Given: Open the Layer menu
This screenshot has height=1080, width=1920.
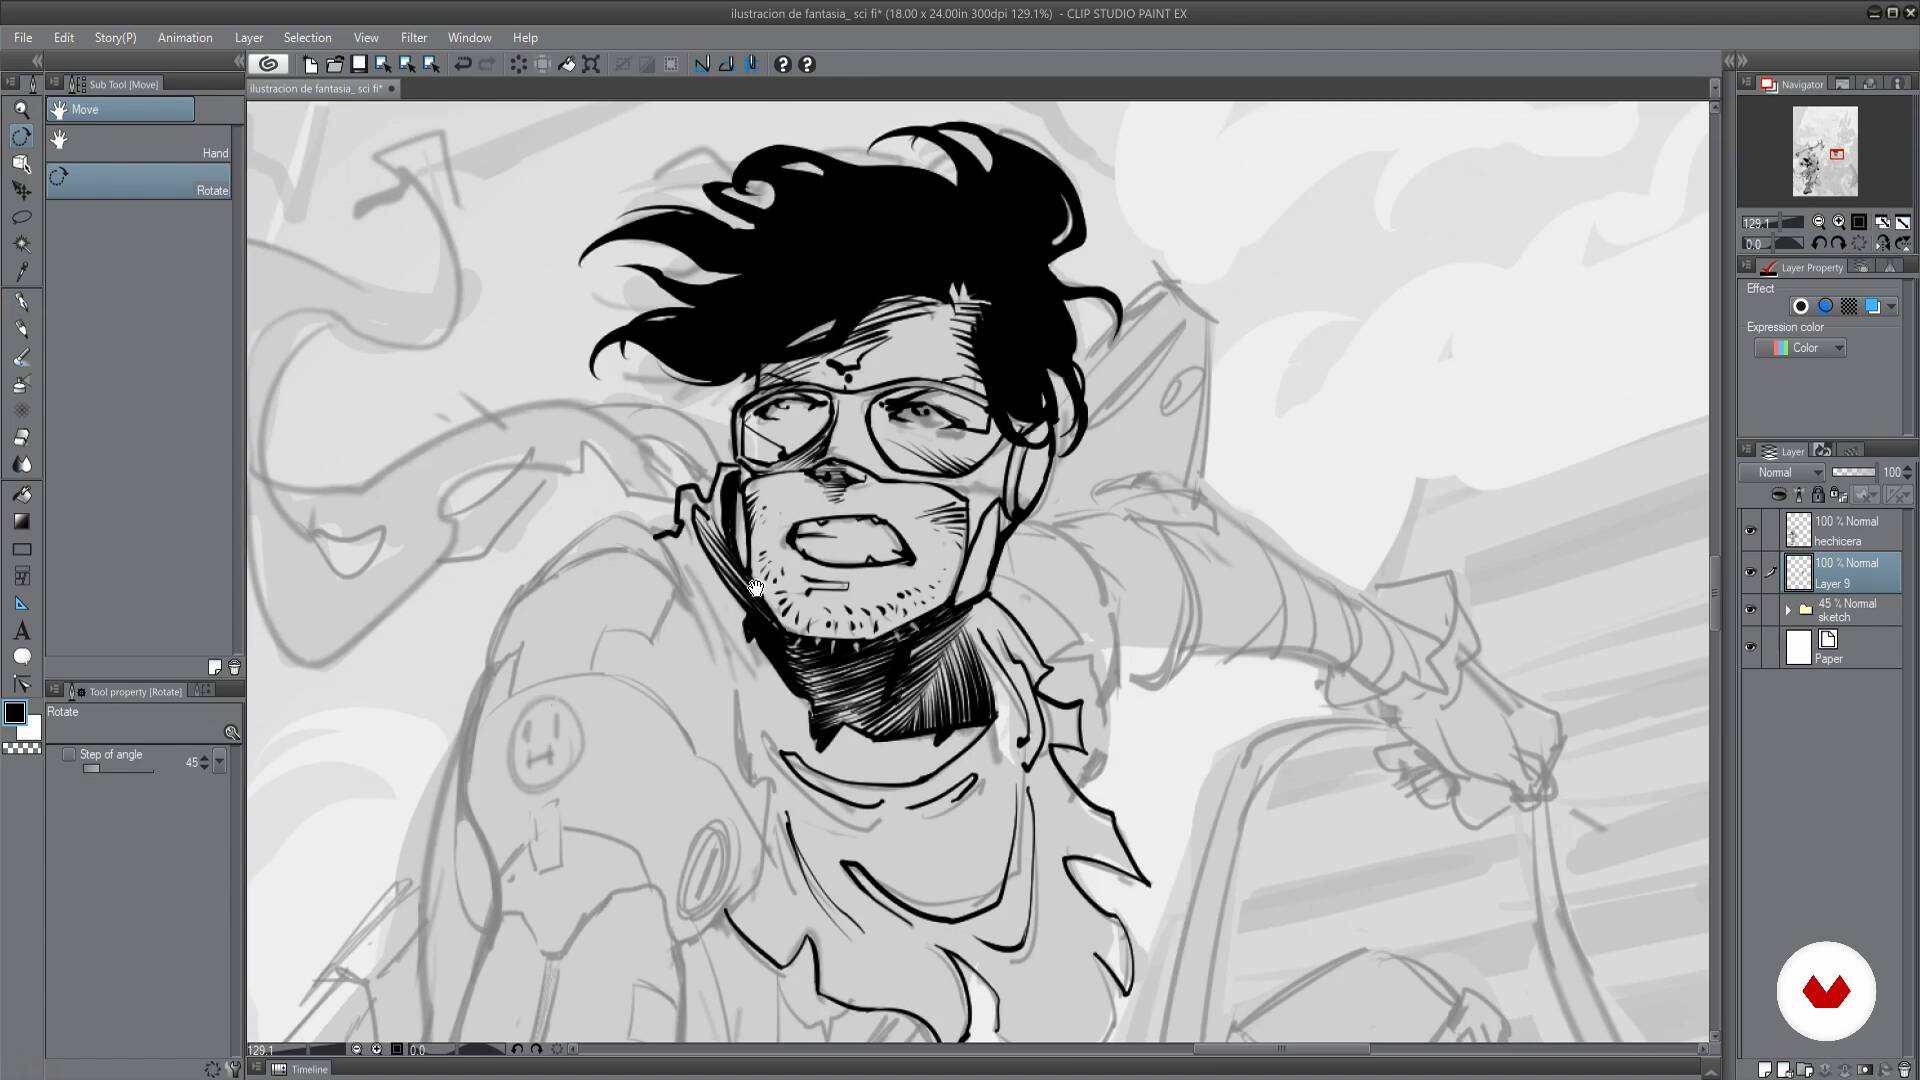Looking at the screenshot, I should pos(249,37).
